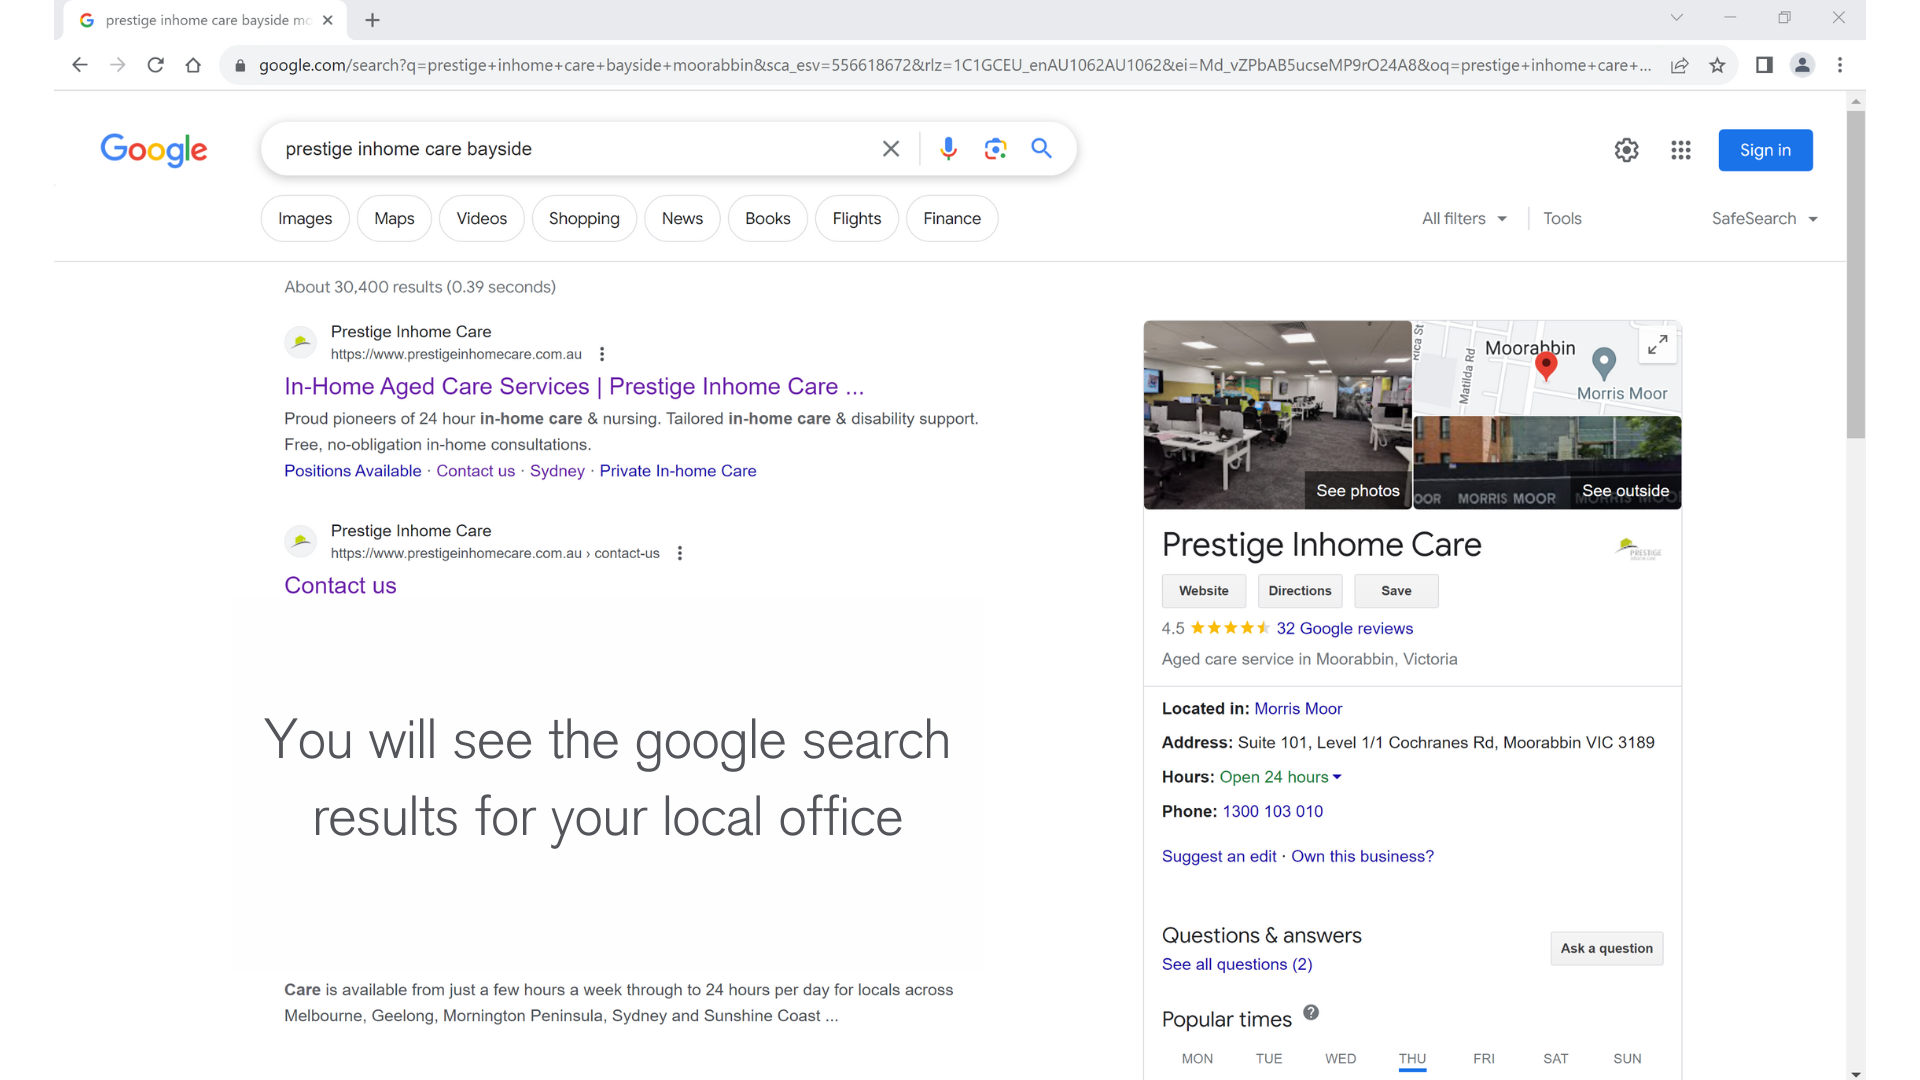Image resolution: width=1920 pixels, height=1080 pixels.
Task: Switch to the Images filter
Action: 305,218
